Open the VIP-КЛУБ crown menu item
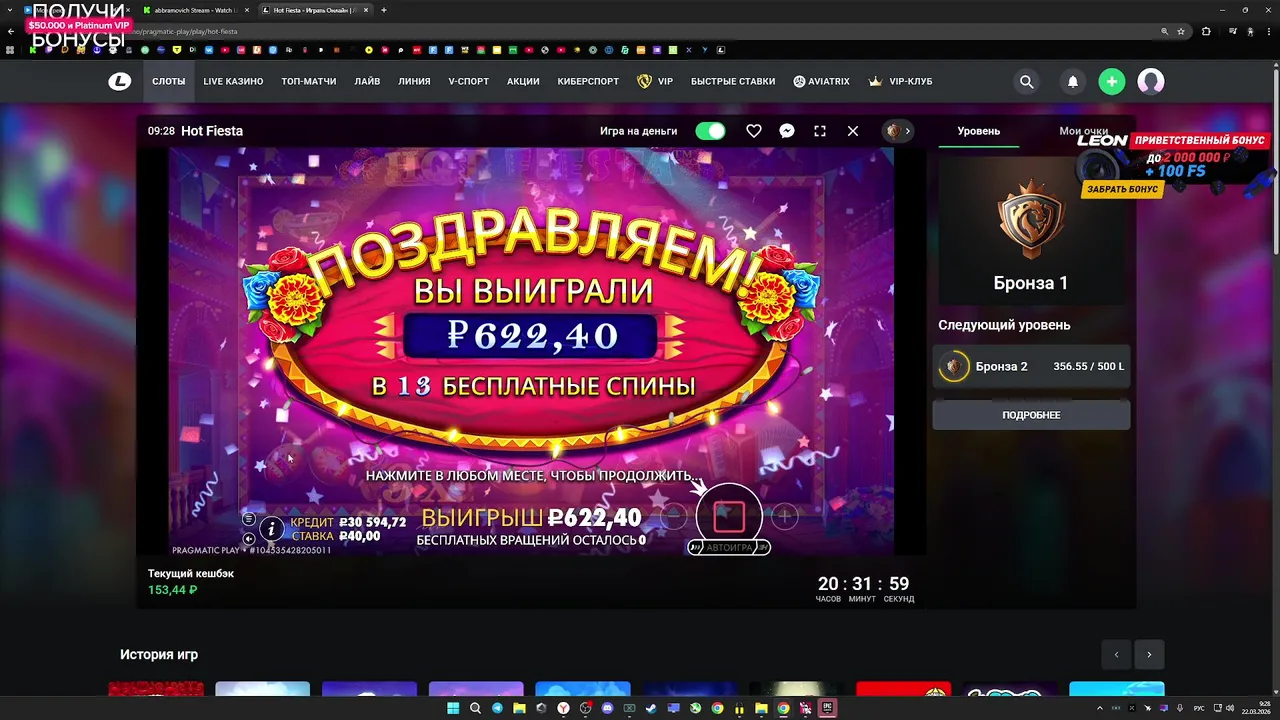 (x=900, y=82)
